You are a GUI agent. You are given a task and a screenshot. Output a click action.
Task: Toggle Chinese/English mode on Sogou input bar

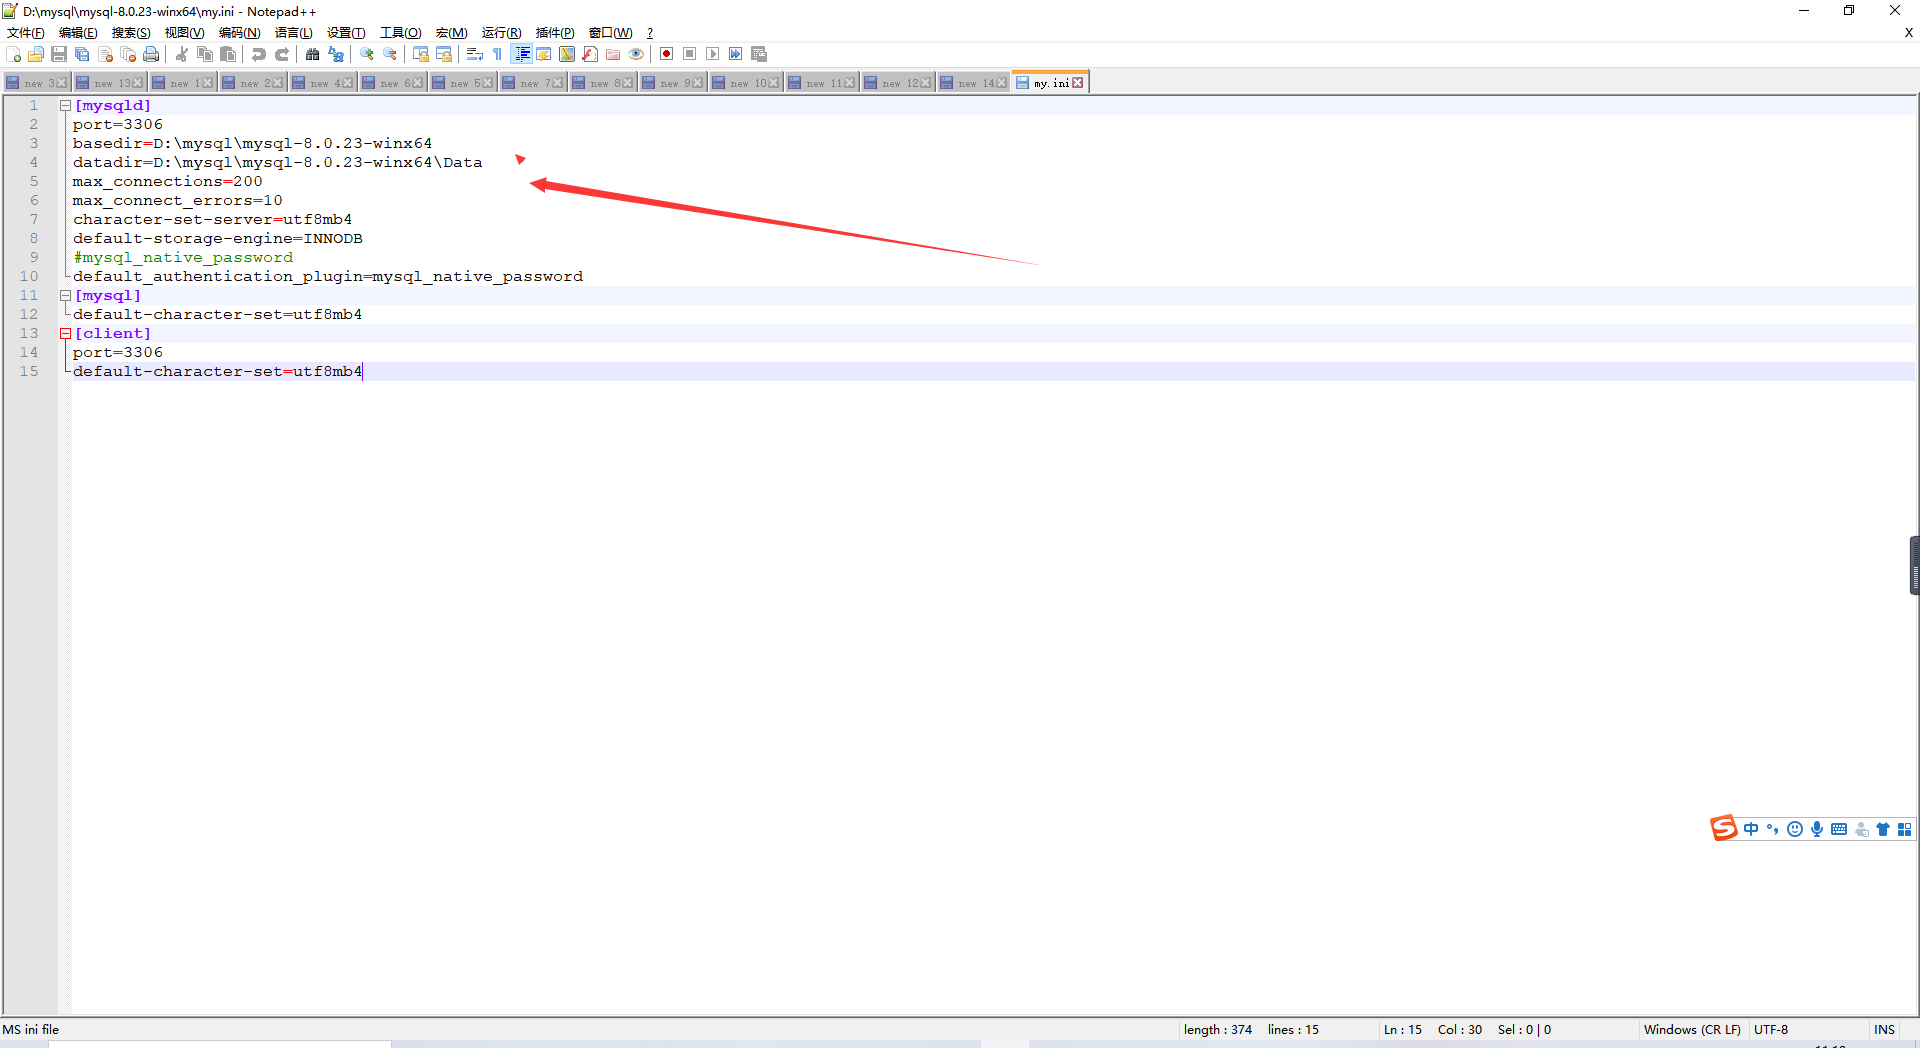click(1751, 829)
